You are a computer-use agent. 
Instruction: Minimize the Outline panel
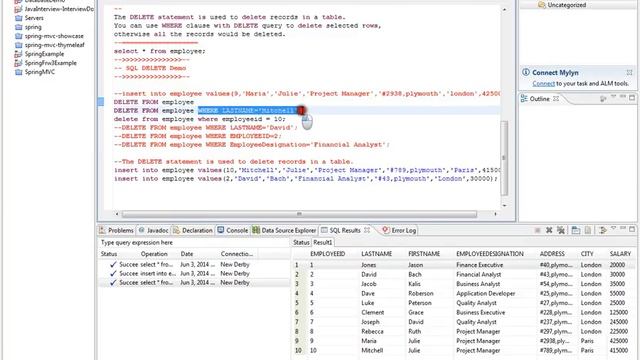623,97
